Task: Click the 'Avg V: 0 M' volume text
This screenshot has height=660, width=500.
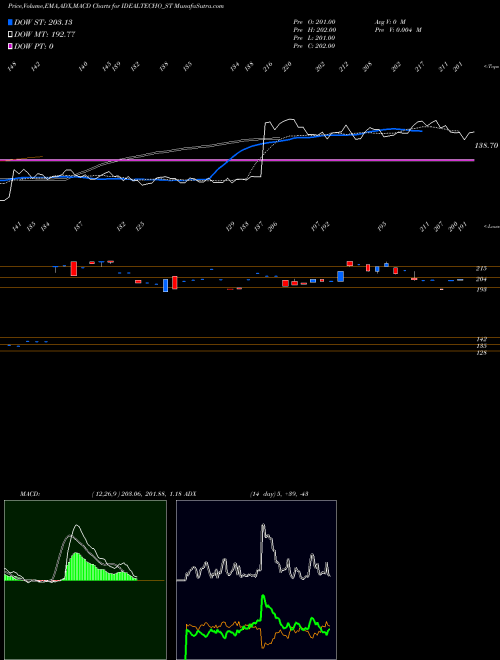Action: 389,22
